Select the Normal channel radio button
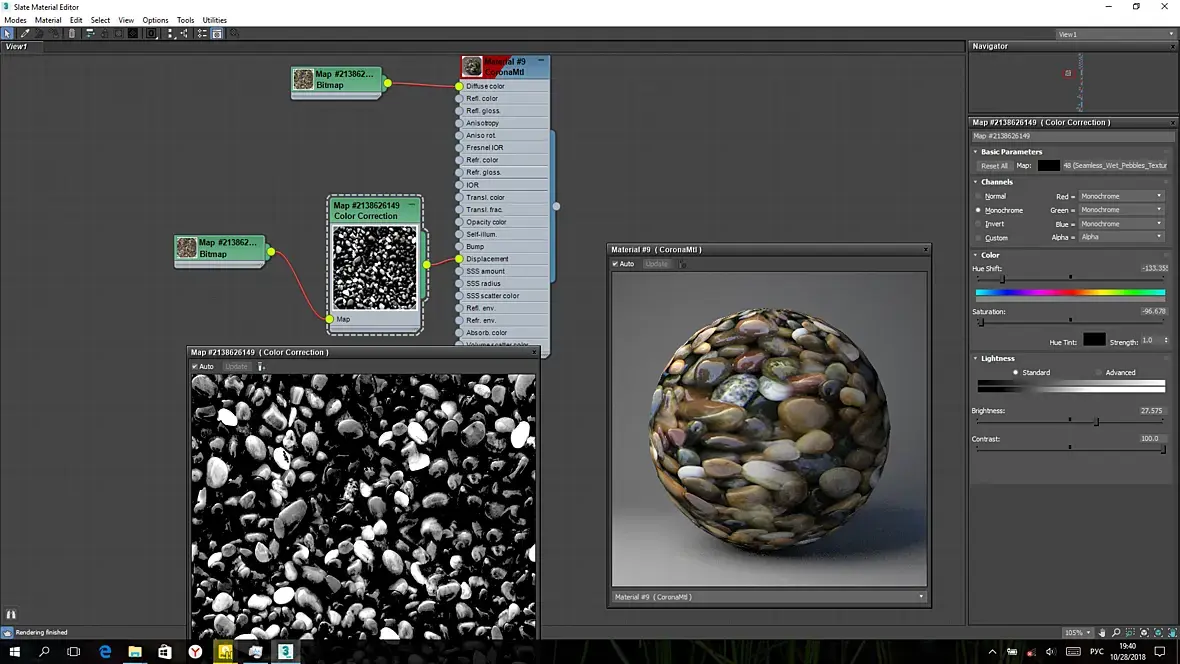1180x664 pixels. pyautogui.click(x=979, y=196)
